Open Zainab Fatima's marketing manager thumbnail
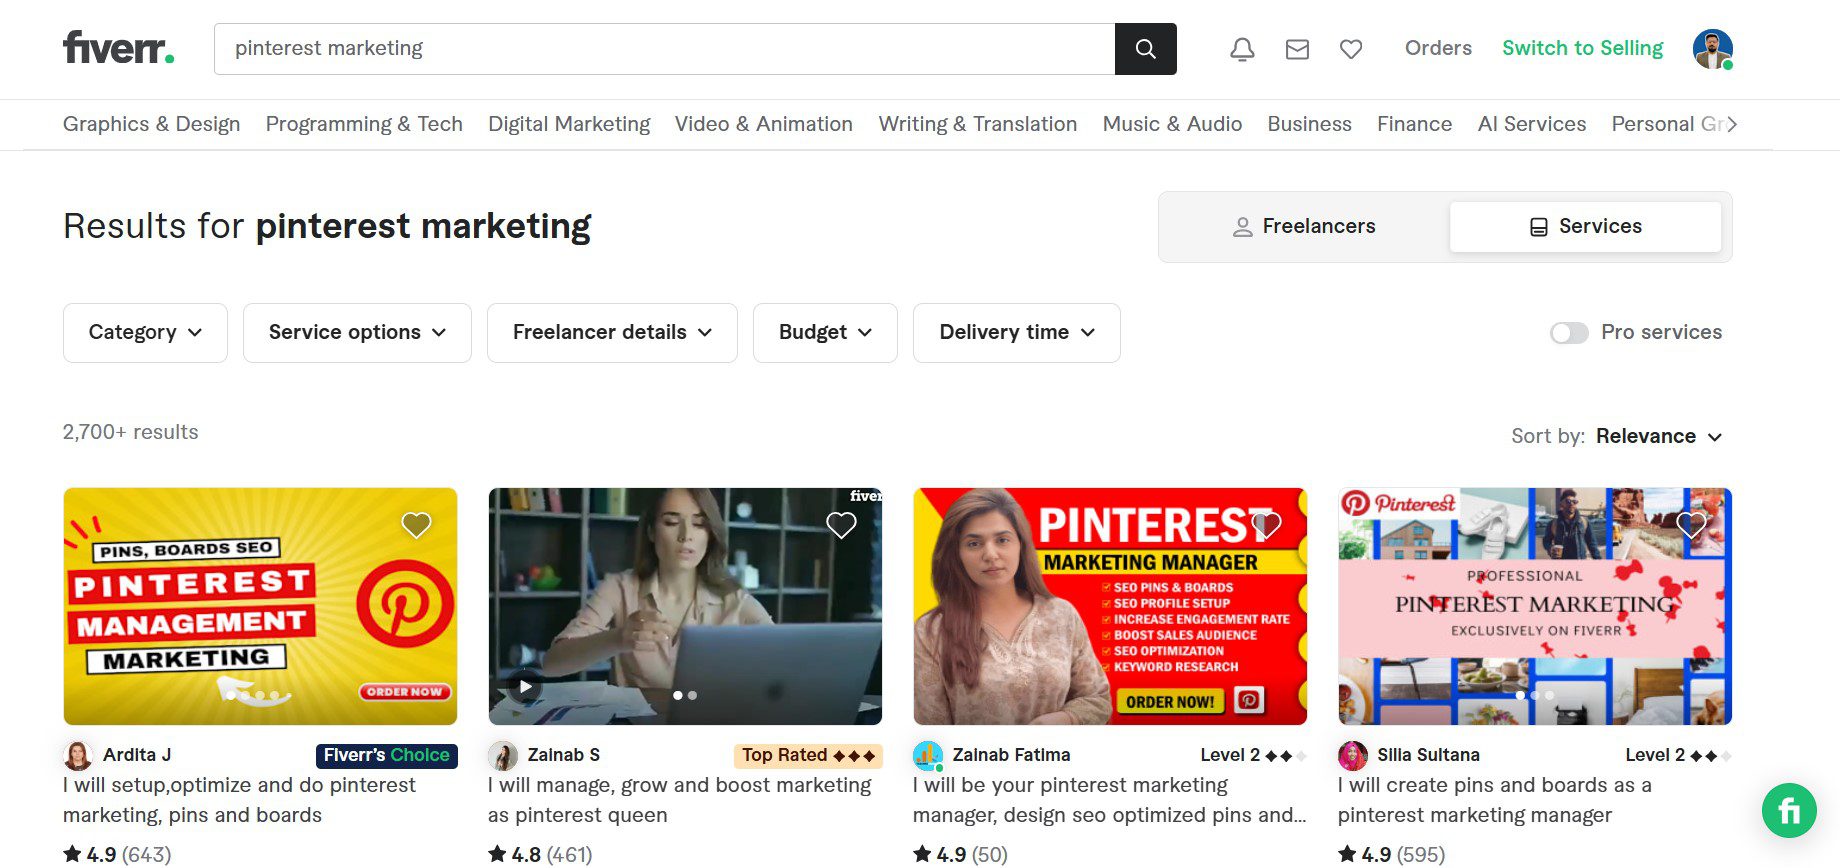Screen dimensions: 1840x868 [x=1110, y=606]
